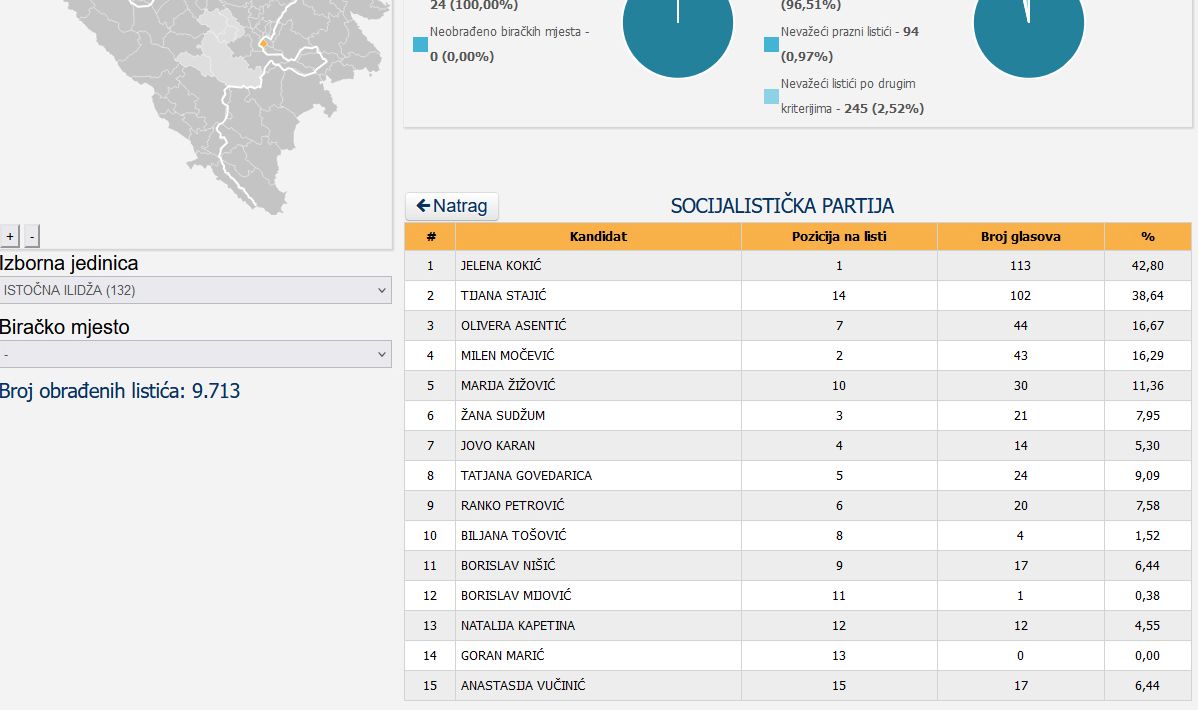Zoom in the map with plus button
Image resolution: width=1198 pixels, height=710 pixels.
(x=10, y=236)
